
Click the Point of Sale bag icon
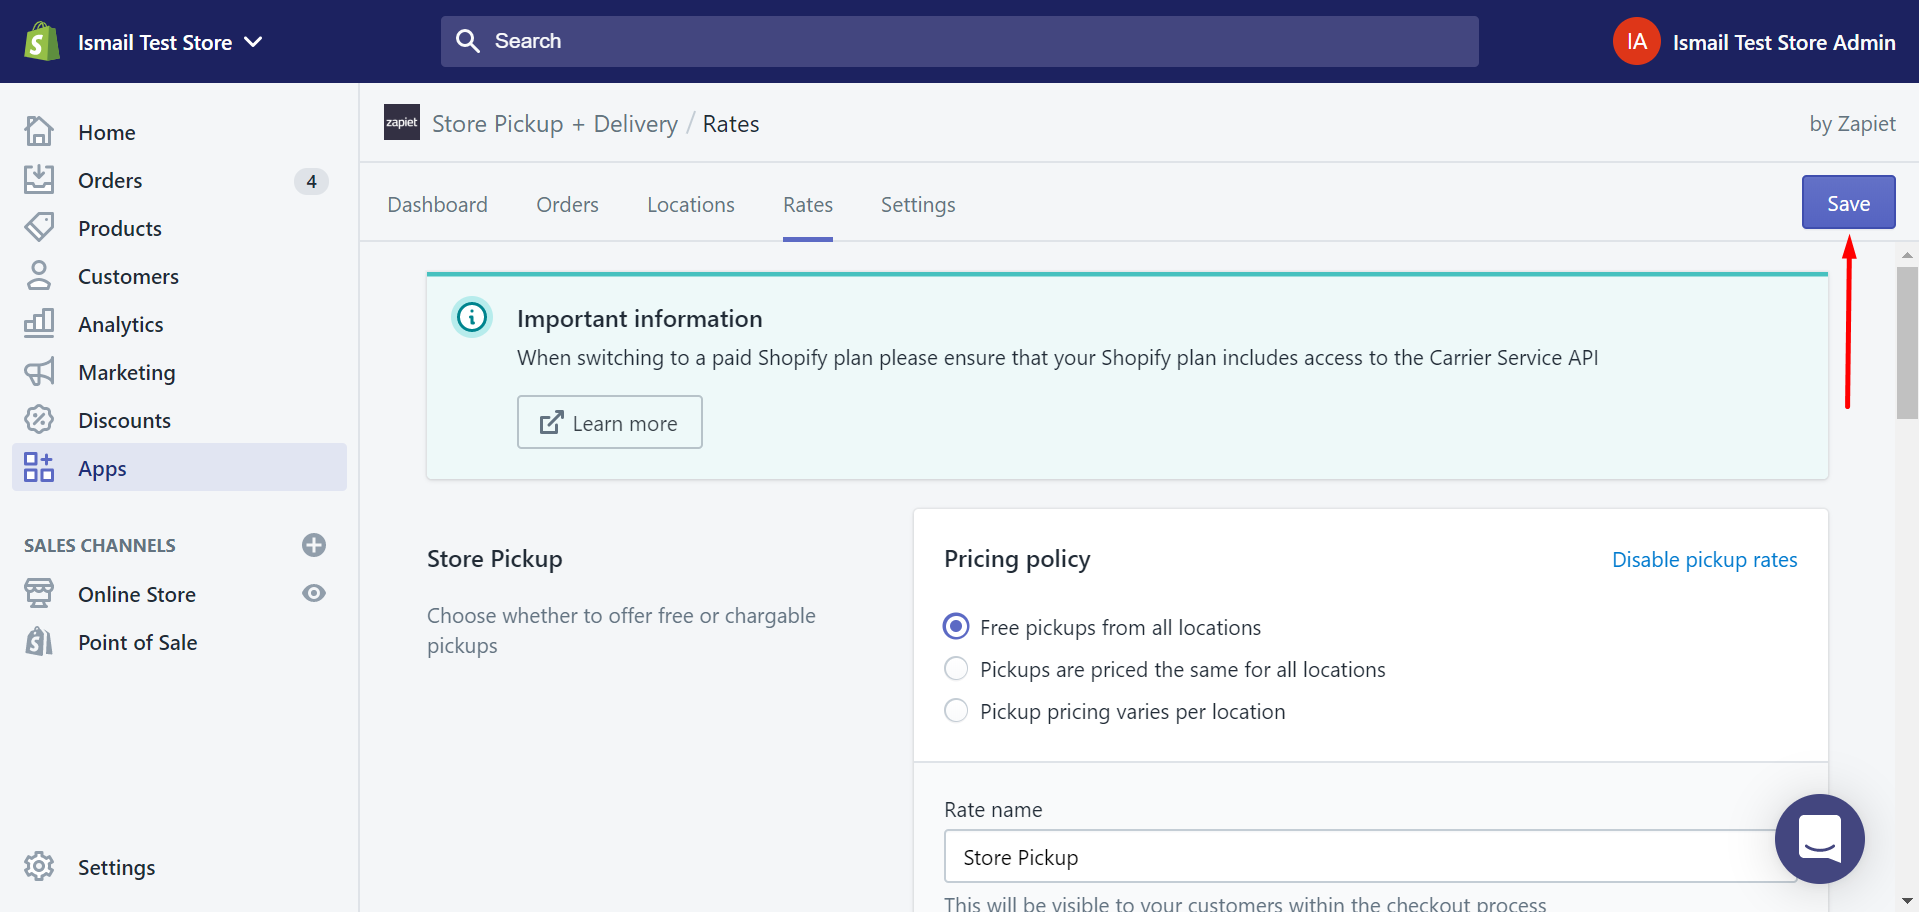click(39, 641)
